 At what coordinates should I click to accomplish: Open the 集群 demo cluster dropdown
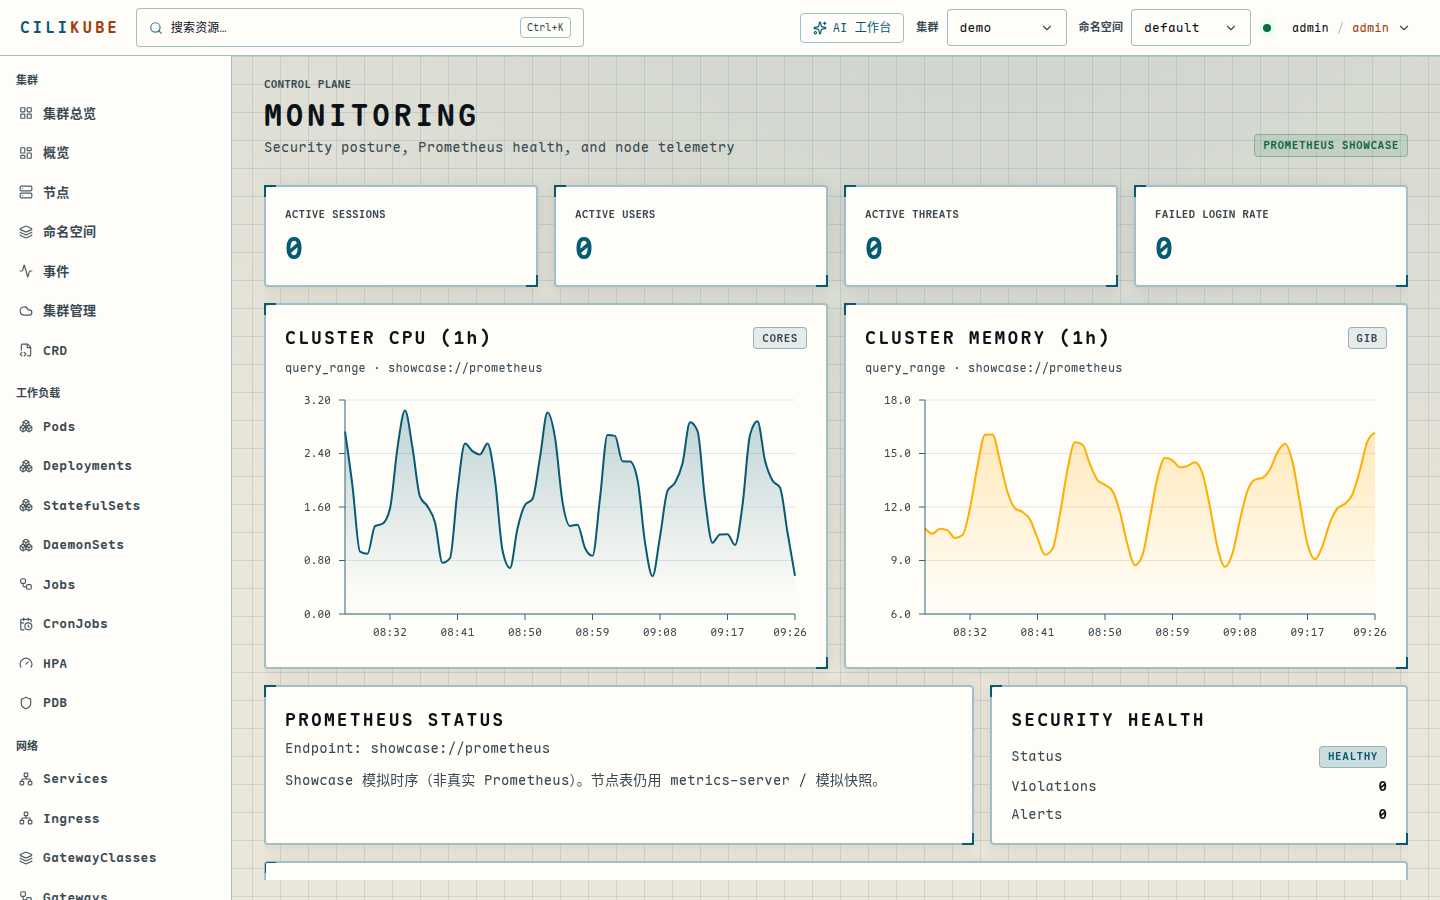[x=1006, y=28]
